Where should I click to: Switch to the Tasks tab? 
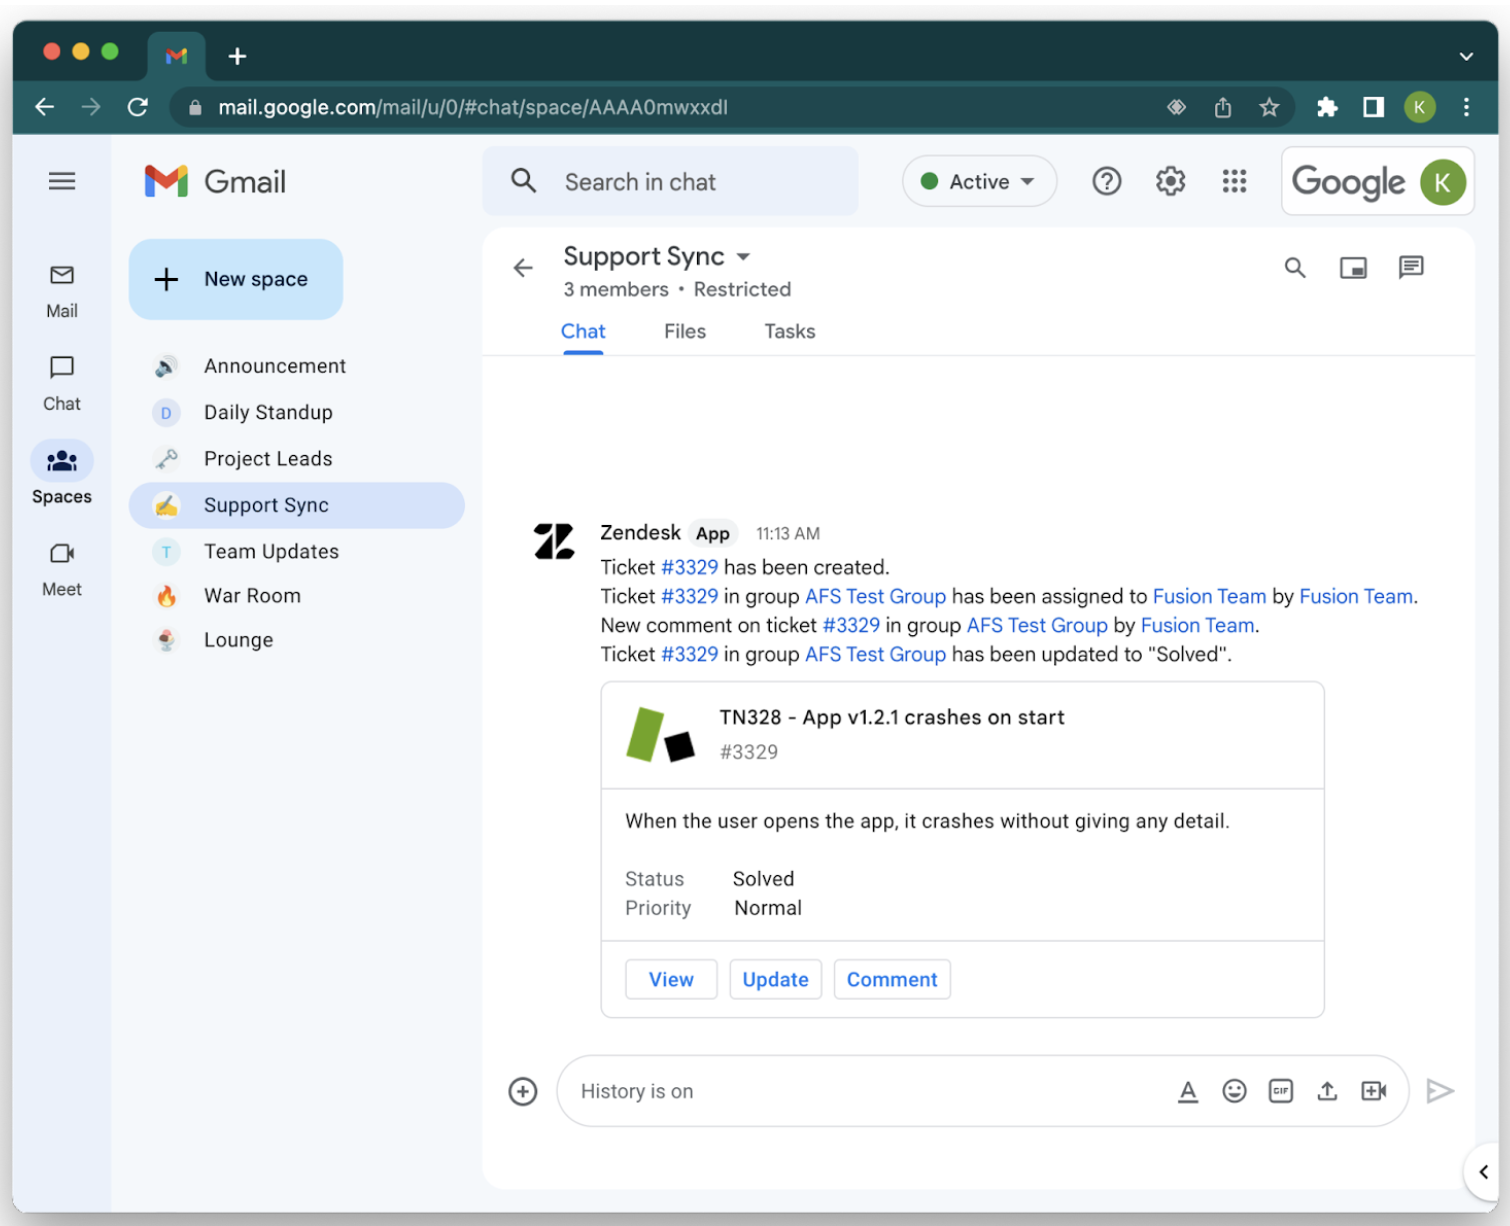coord(790,332)
